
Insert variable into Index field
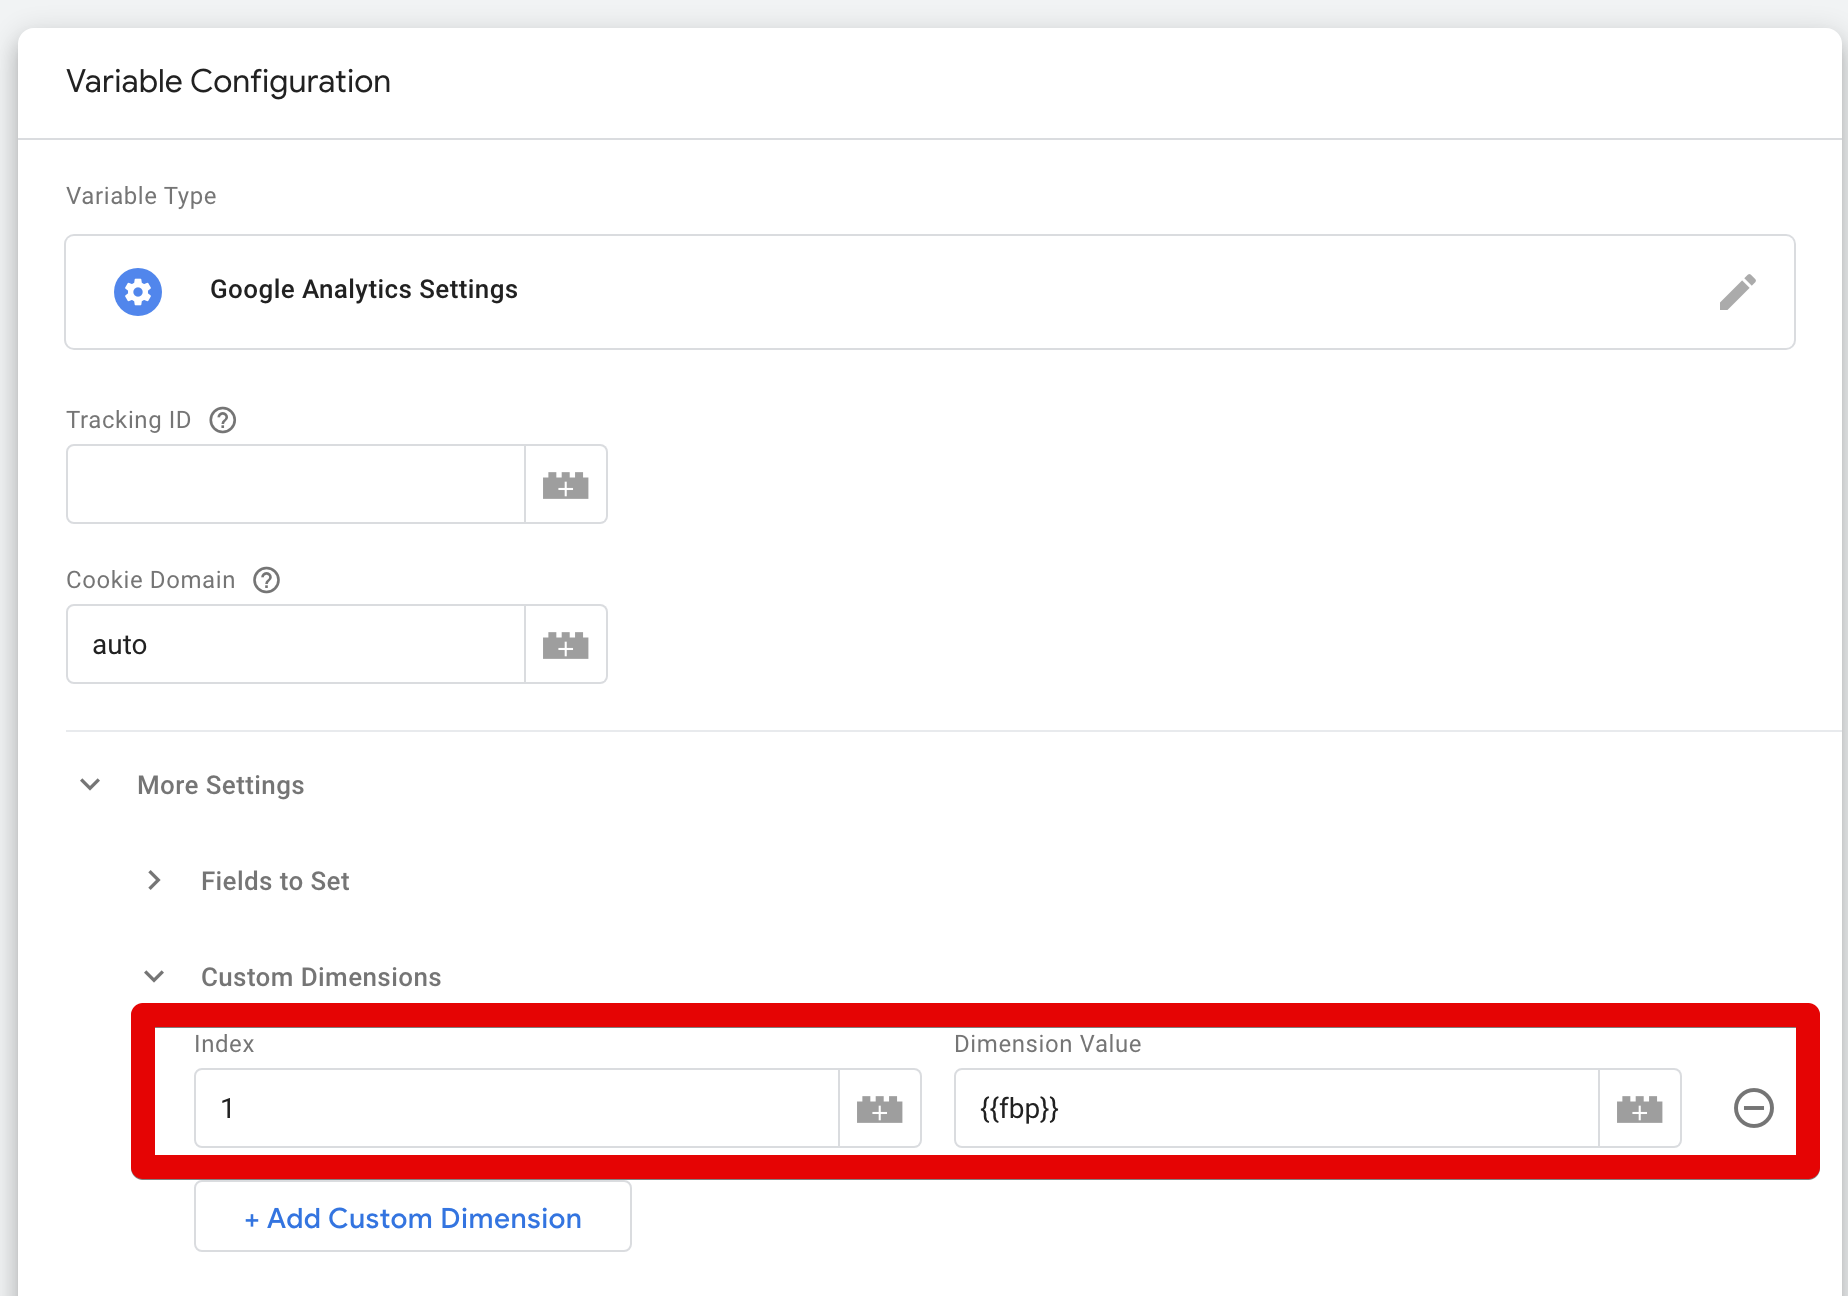[880, 1108]
